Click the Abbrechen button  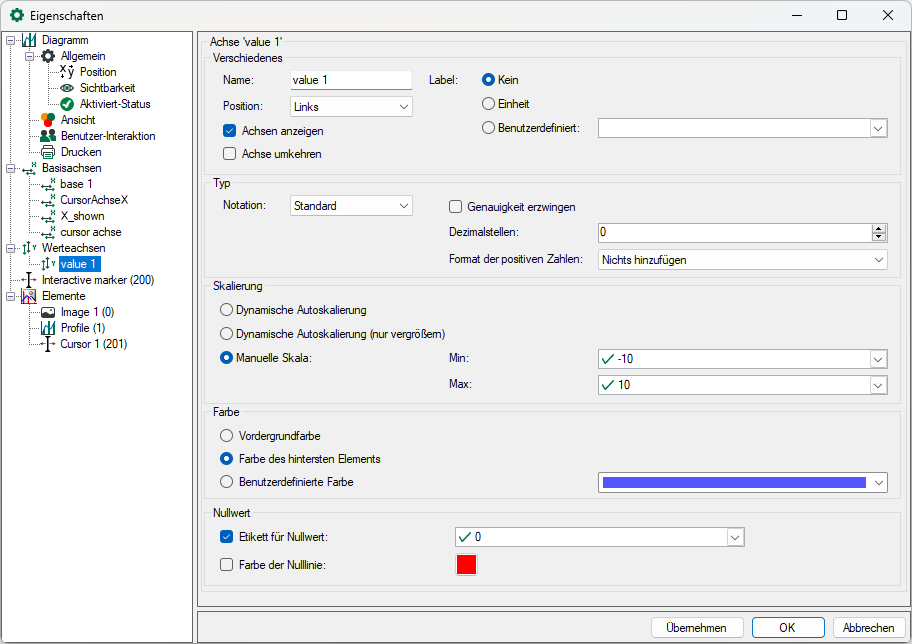(x=868, y=628)
